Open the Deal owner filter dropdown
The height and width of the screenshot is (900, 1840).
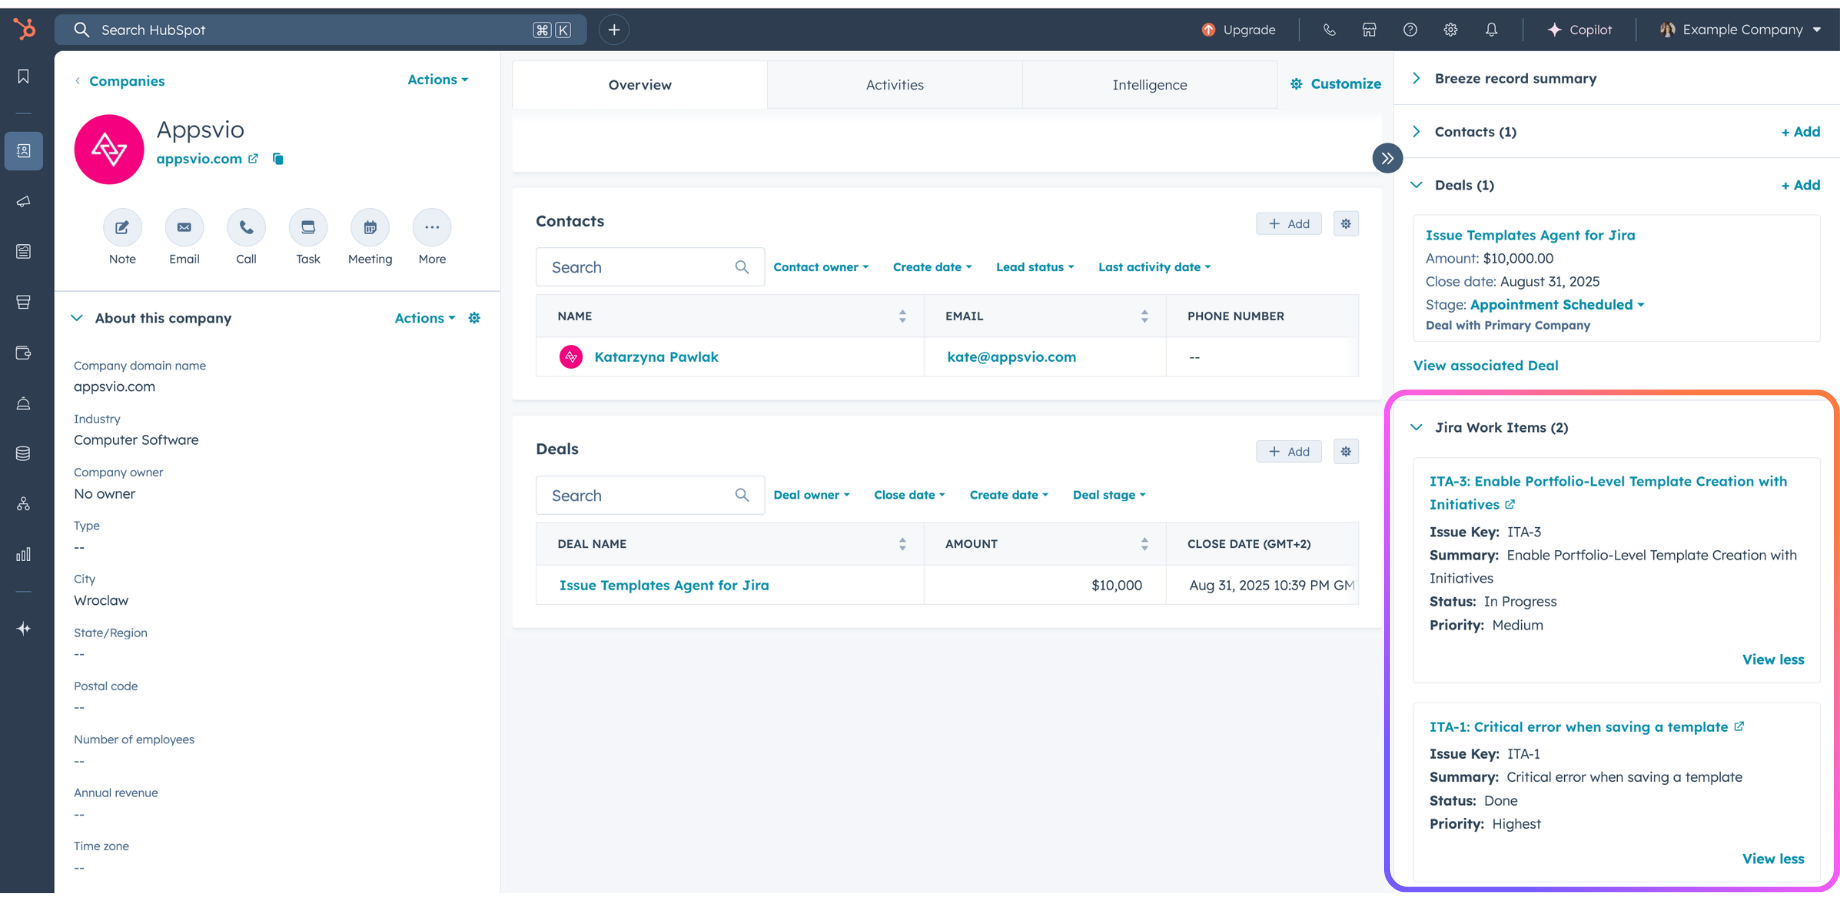click(811, 495)
